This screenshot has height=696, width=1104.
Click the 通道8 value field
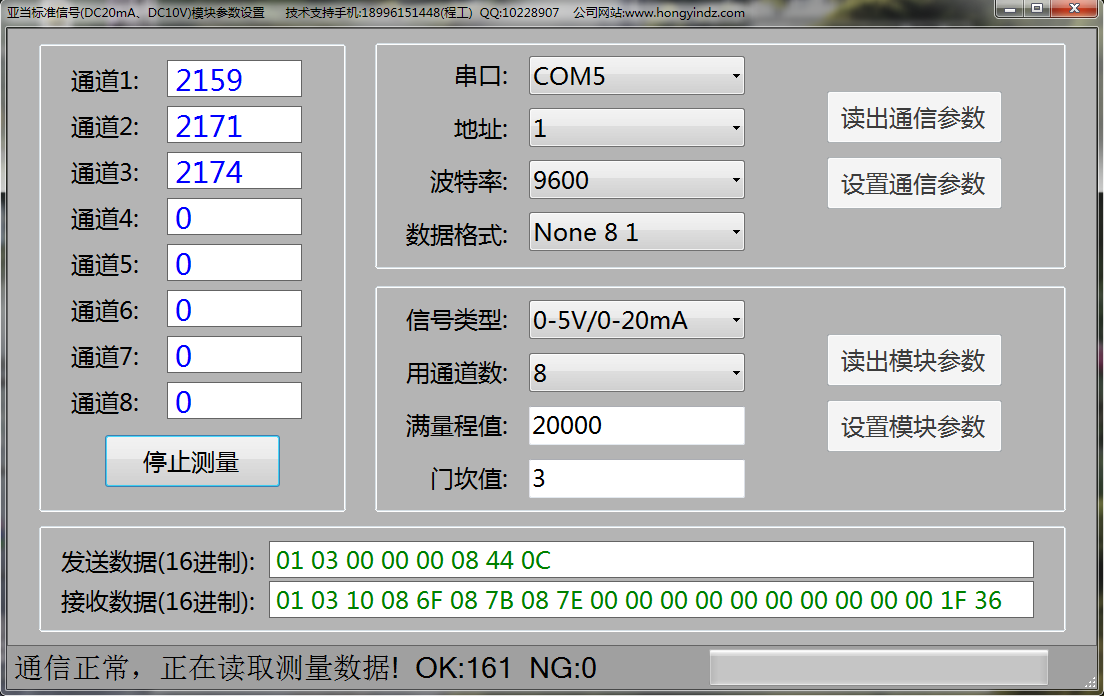click(x=234, y=401)
